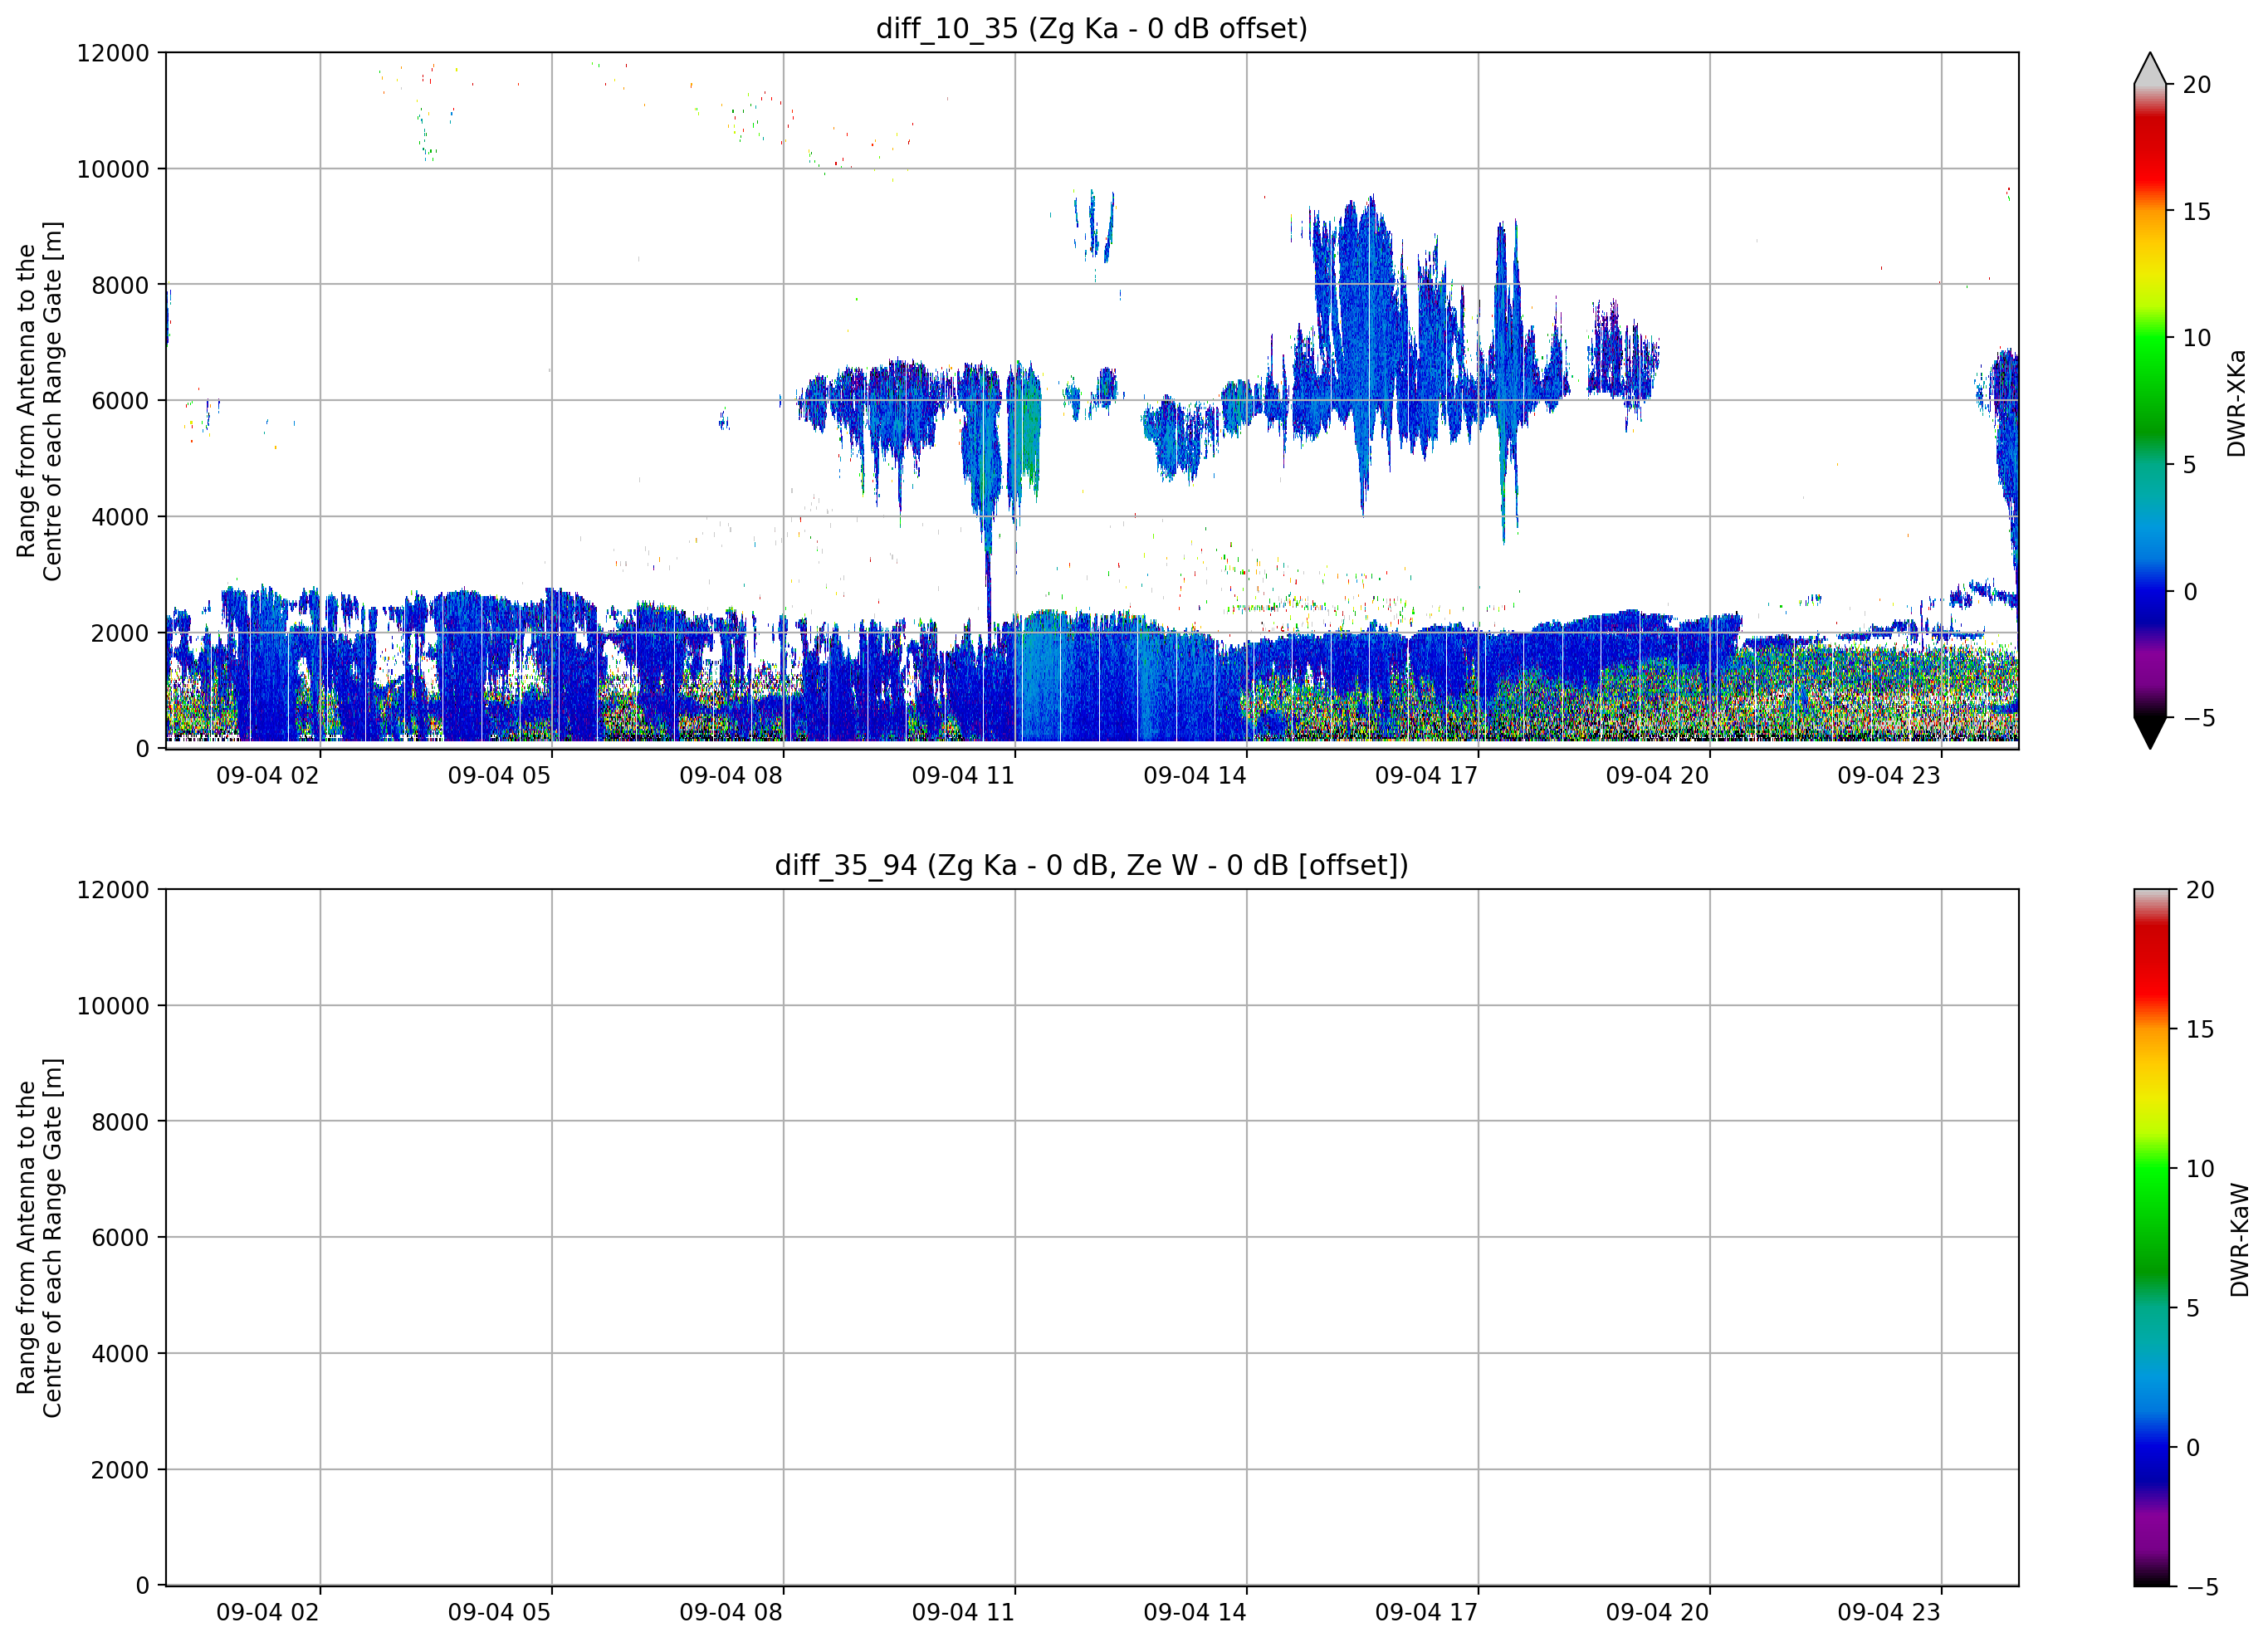This screenshot has height=1642, width=2268.
Task: Click the 15 tick on DWR-XKa colorbar
Action: [2195, 211]
